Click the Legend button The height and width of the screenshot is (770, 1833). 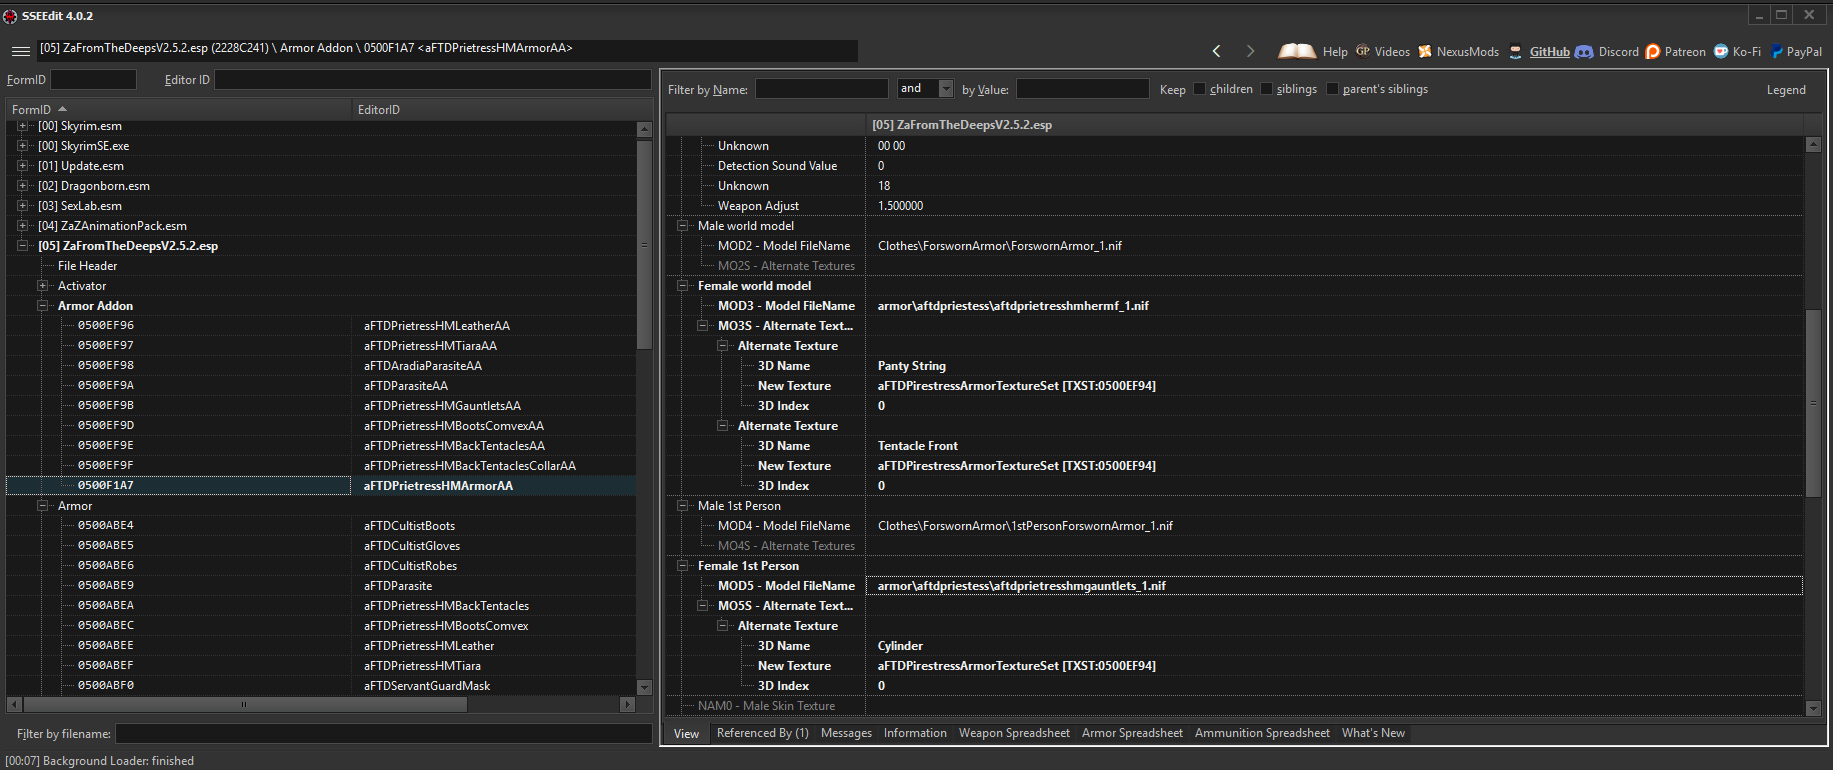tap(1786, 90)
